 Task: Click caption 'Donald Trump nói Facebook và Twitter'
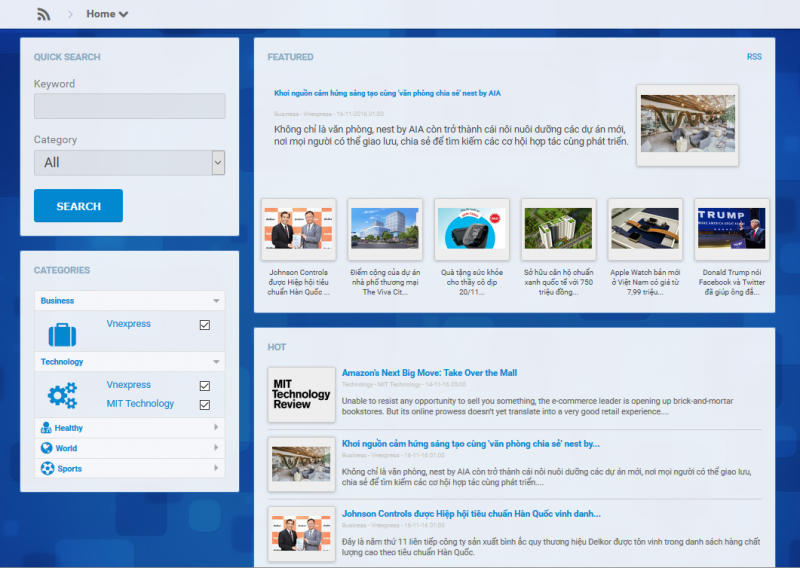[732, 282]
